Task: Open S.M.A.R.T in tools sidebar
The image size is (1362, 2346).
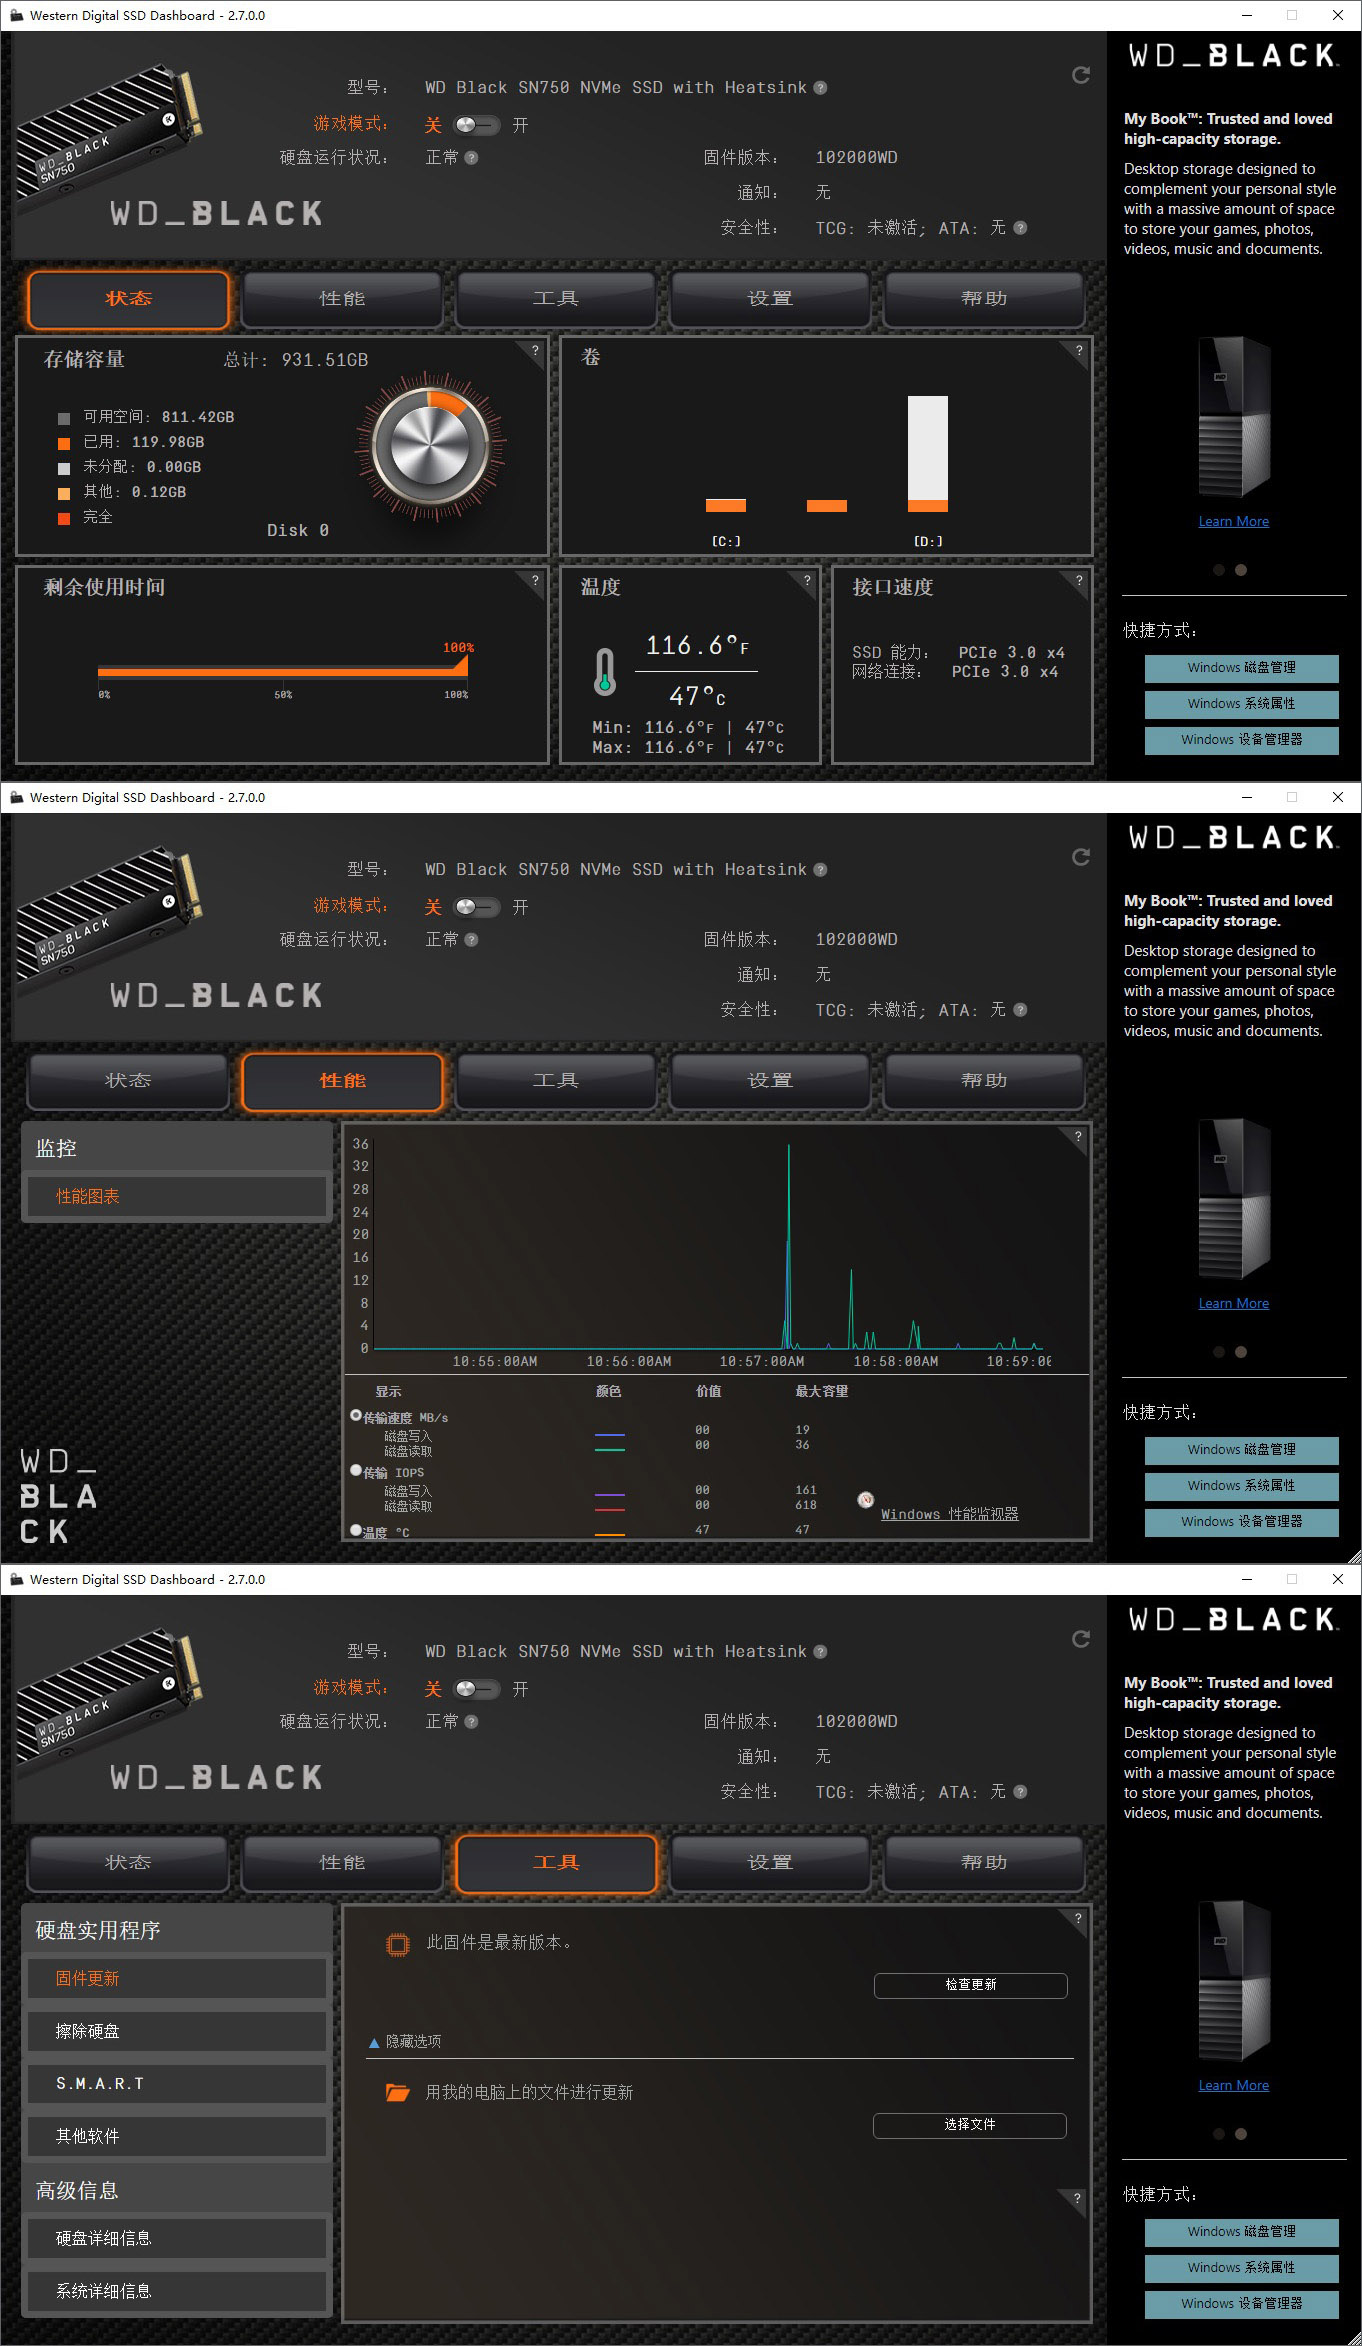Action: pos(177,2083)
